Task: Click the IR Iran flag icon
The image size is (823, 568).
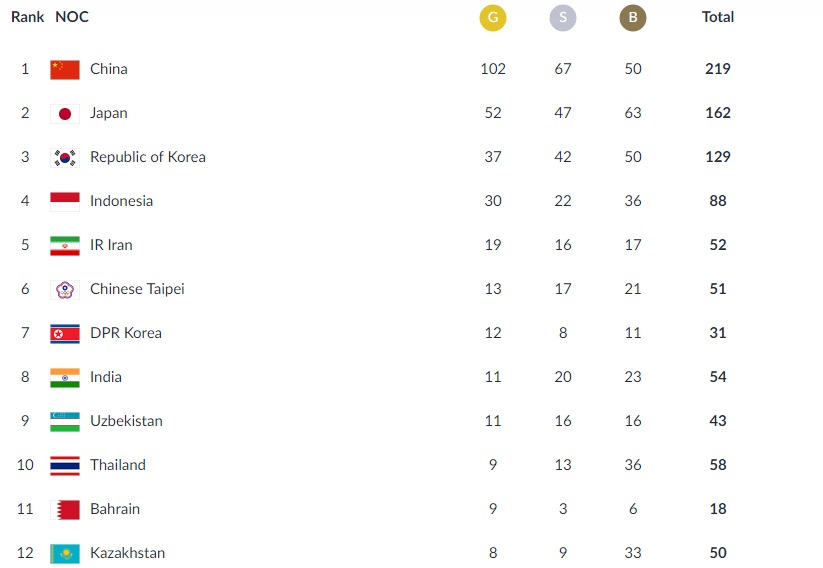Action: 65,245
